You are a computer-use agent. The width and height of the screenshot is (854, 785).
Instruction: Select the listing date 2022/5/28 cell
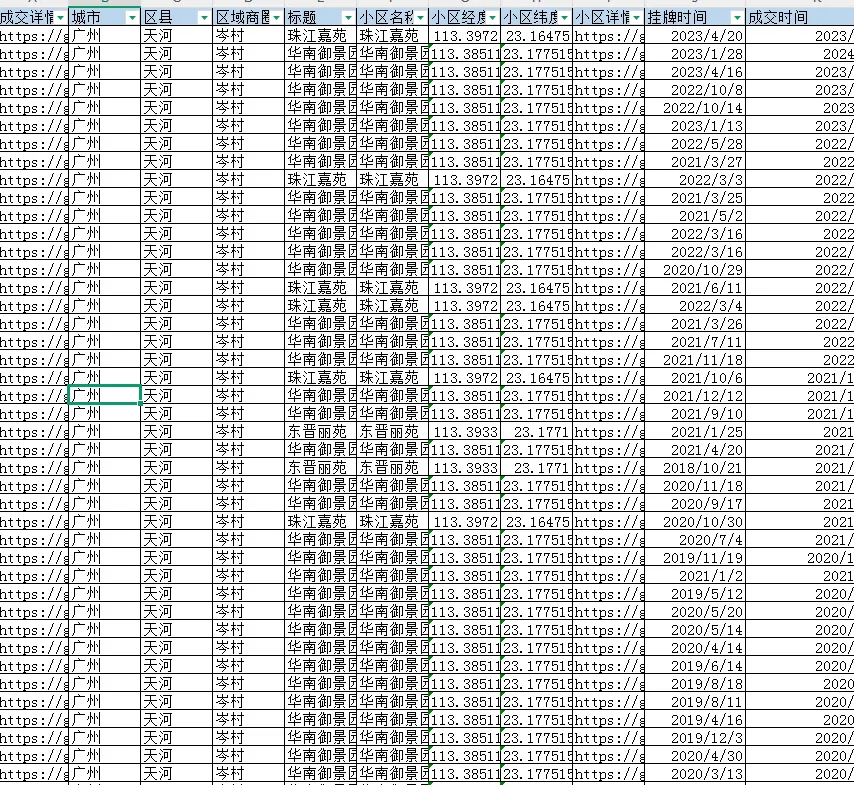(x=695, y=144)
